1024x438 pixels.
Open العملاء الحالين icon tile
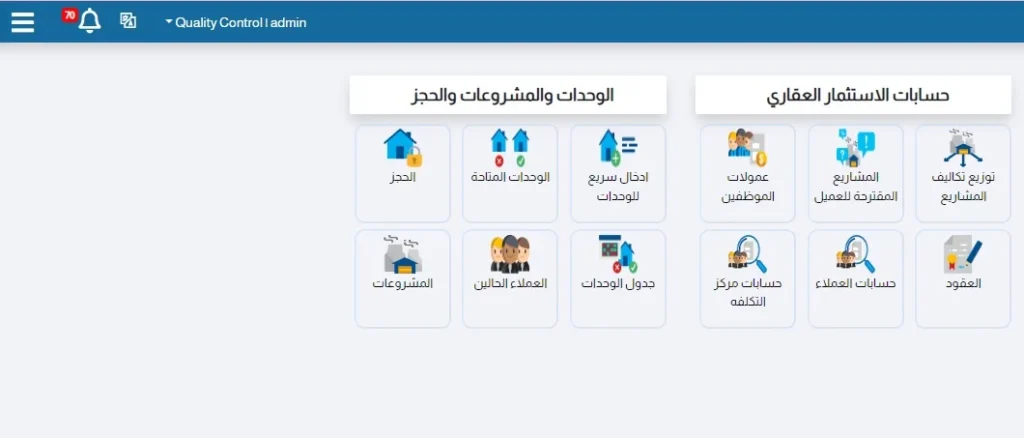pyautogui.click(x=510, y=254)
